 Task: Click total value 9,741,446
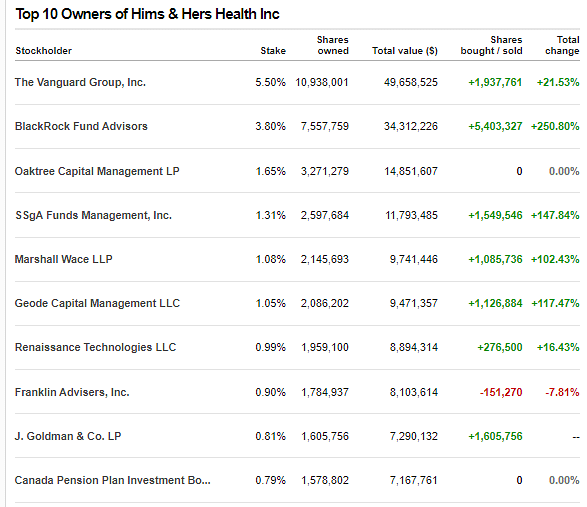[x=414, y=259]
